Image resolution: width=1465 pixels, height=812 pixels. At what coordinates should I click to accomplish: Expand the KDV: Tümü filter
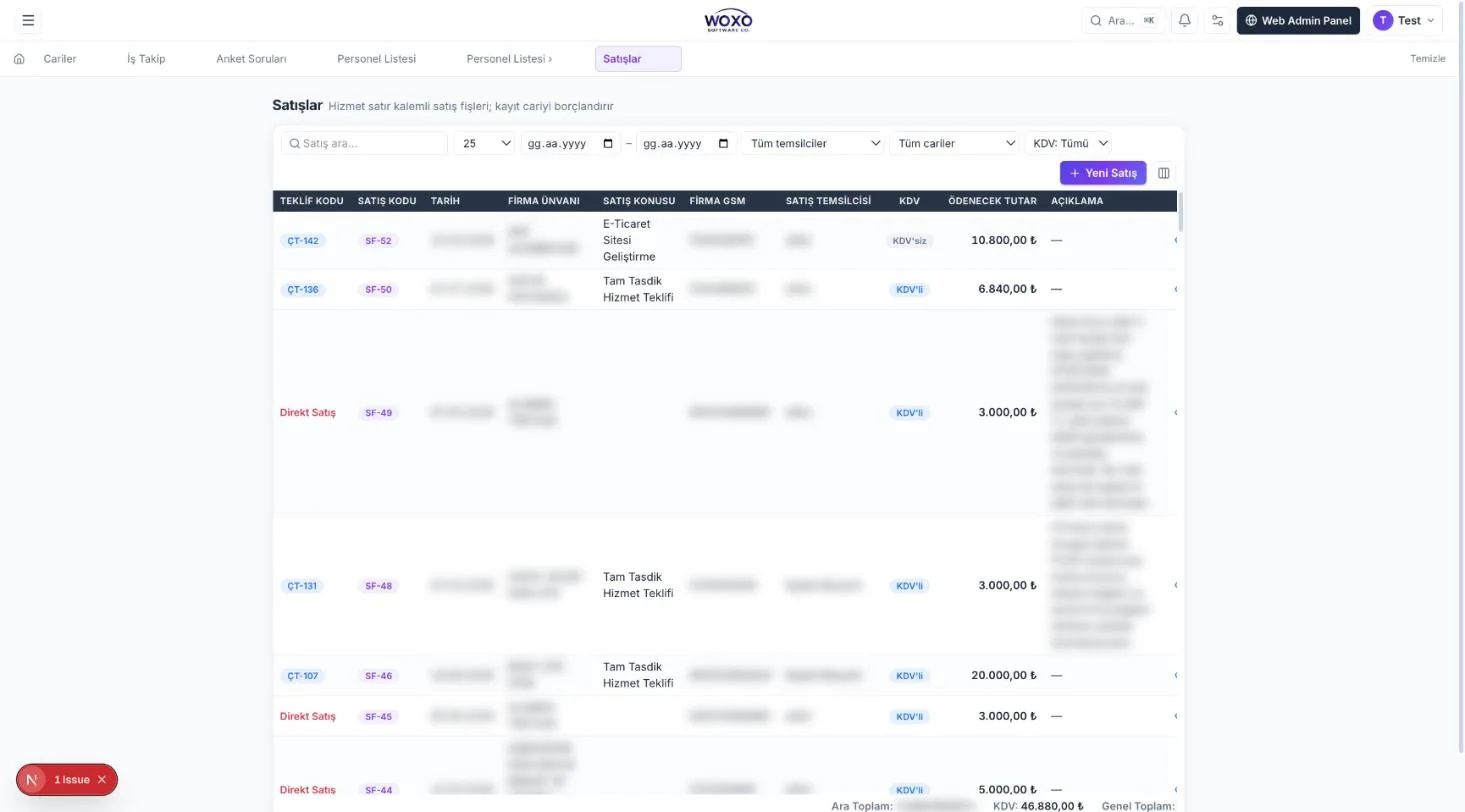(x=1068, y=143)
